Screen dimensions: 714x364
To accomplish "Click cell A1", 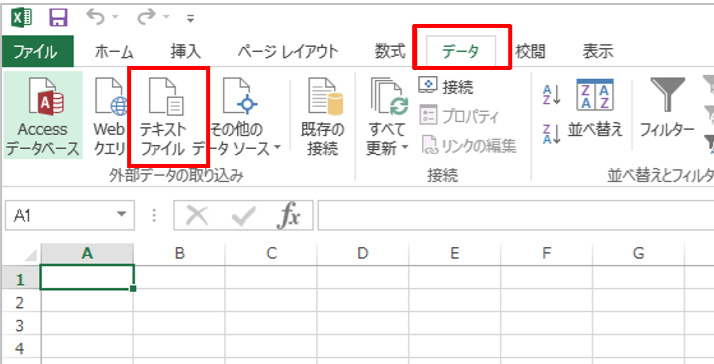I will pyautogui.click(x=87, y=277).
